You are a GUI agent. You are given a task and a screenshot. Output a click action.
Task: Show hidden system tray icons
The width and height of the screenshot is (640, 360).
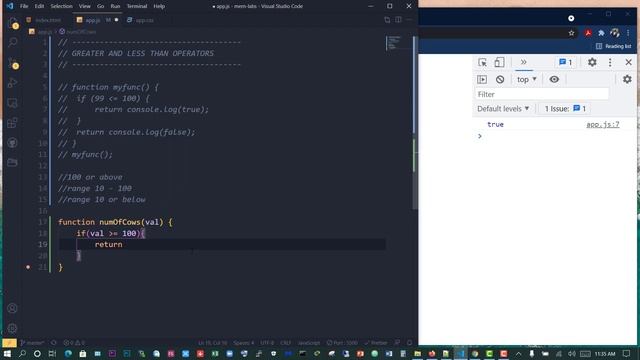pyautogui.click(x=518, y=353)
